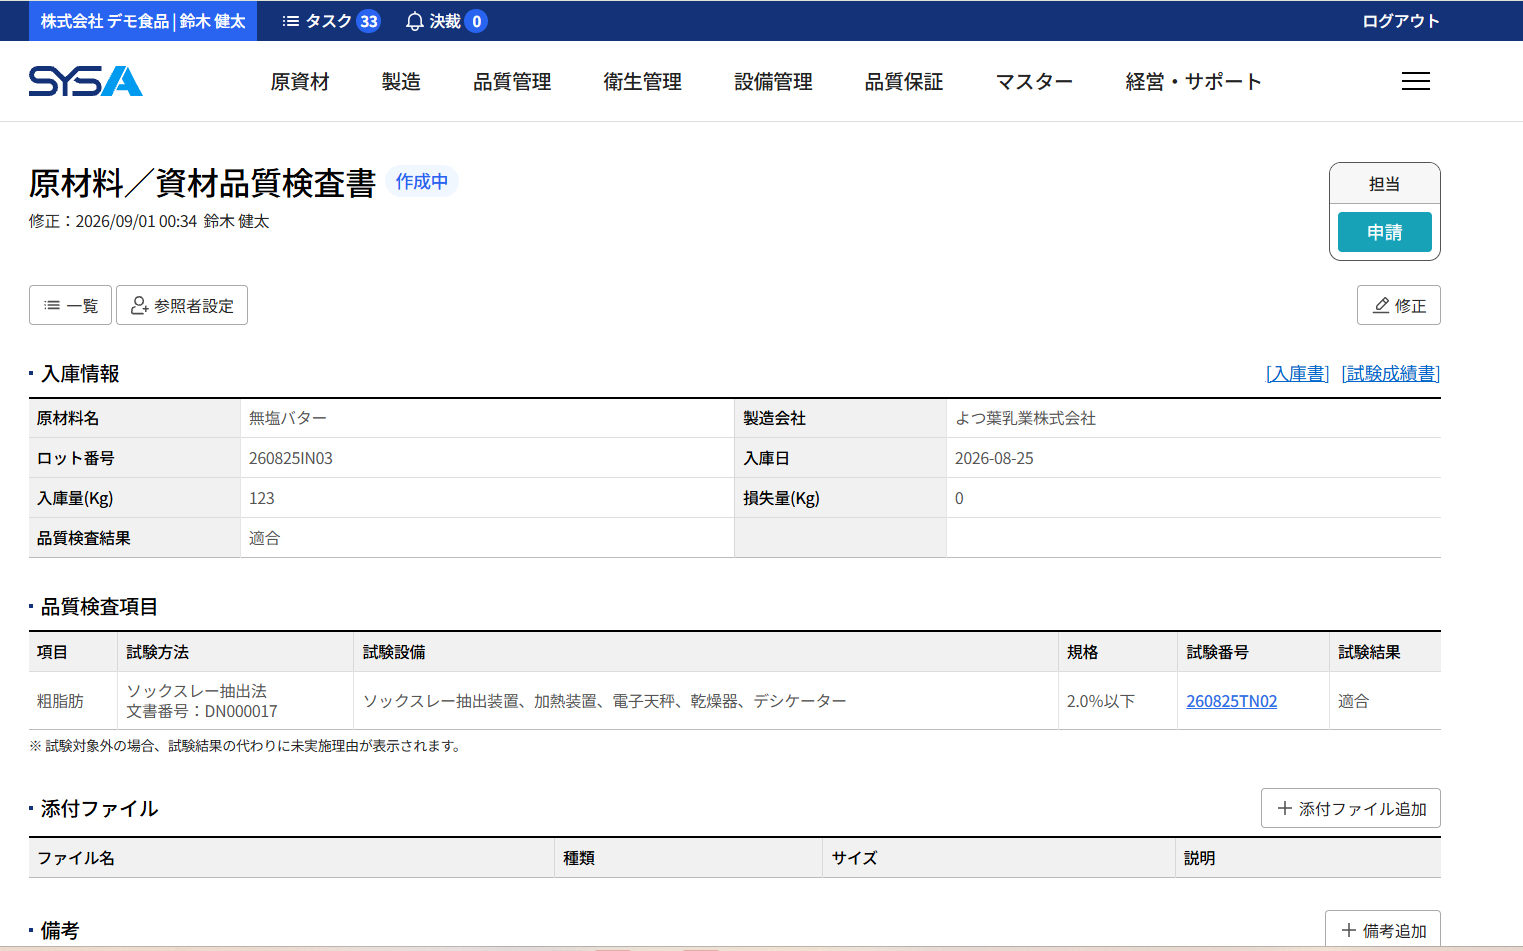Open the タスク task list
The image size is (1523, 951).
330,21
